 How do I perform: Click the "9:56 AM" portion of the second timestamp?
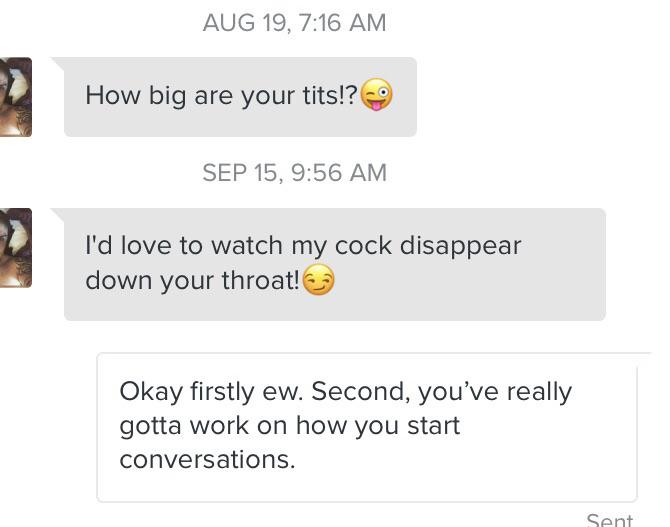[339, 173]
